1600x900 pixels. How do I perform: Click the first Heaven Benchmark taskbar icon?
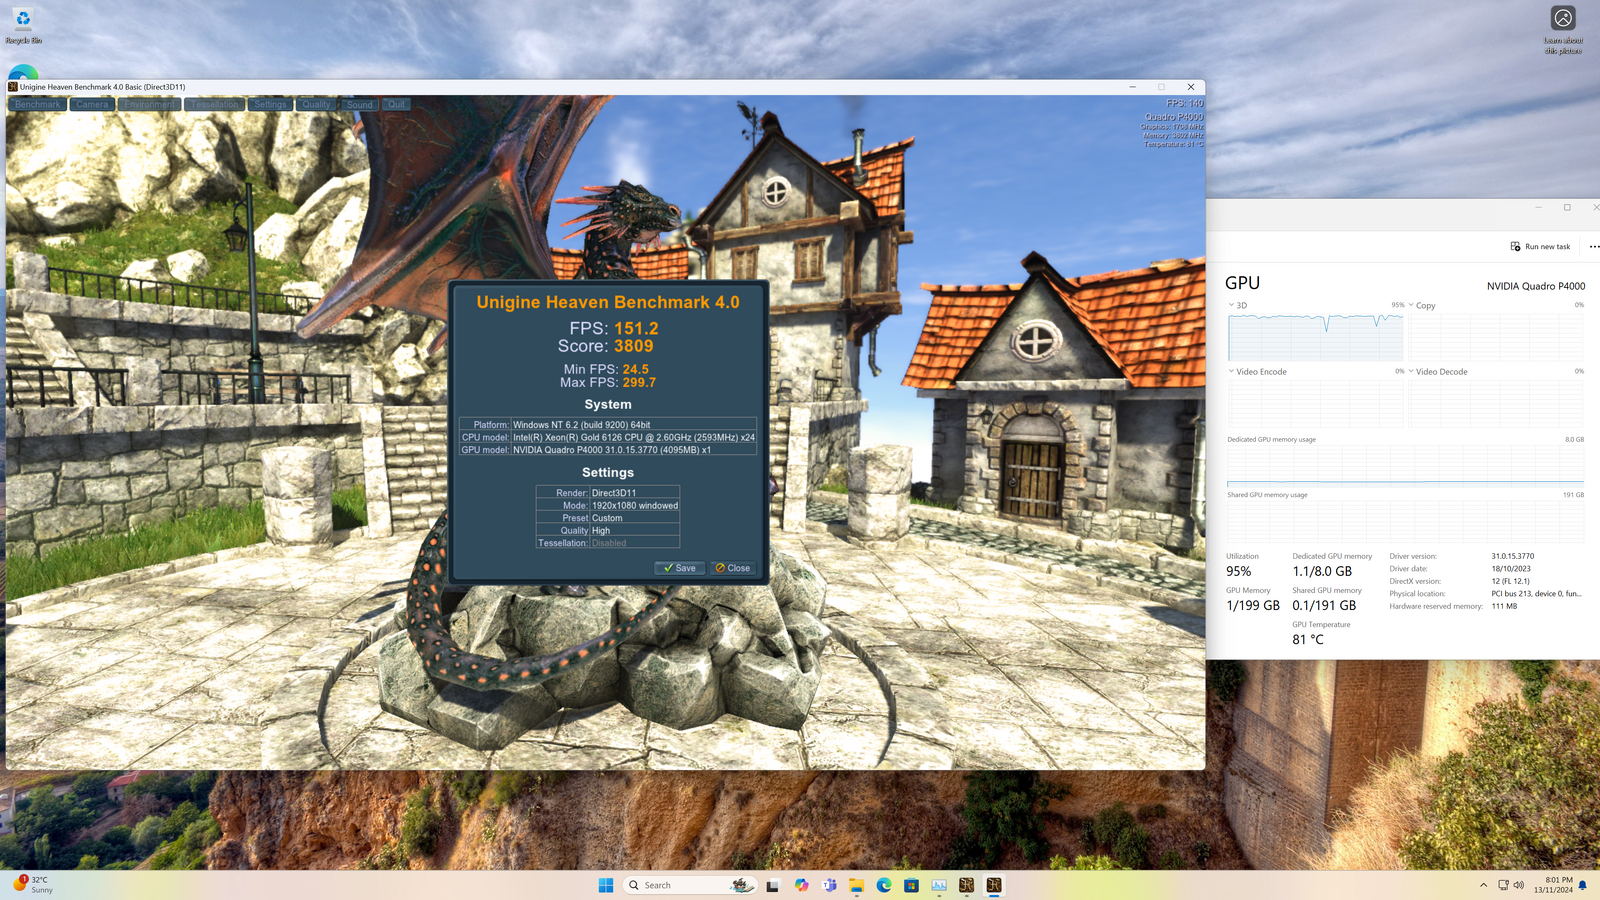pyautogui.click(x=966, y=885)
